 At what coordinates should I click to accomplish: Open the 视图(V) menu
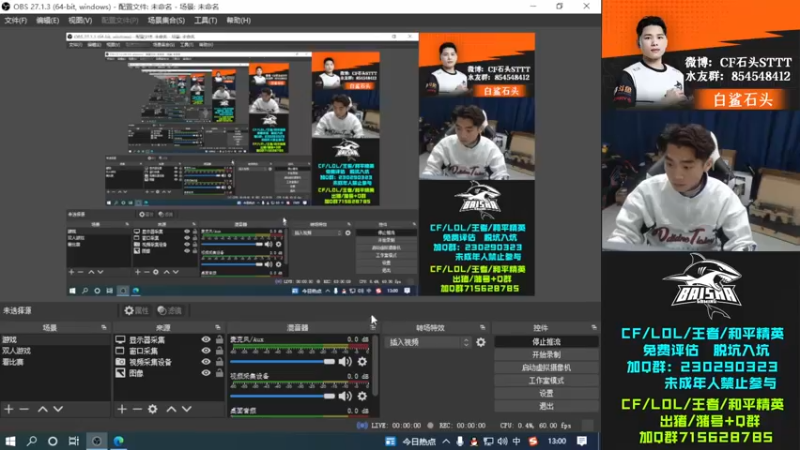click(x=80, y=20)
